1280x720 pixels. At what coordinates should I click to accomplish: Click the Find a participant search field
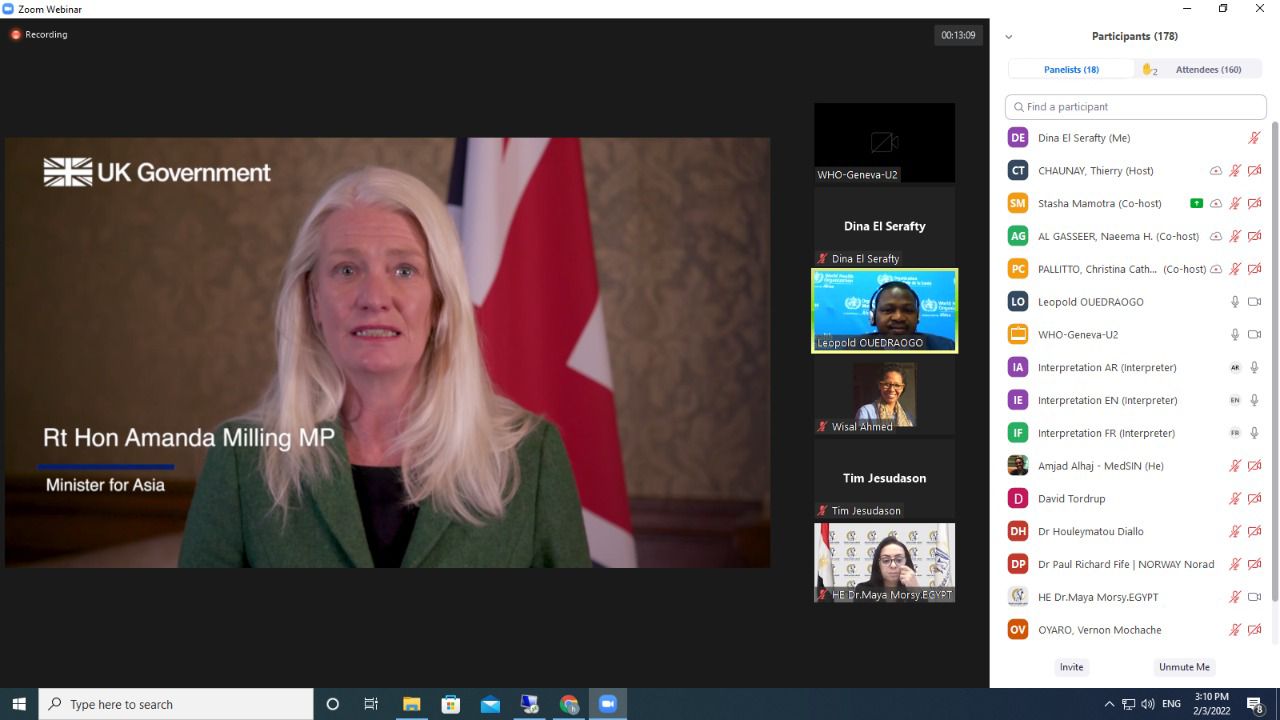coord(1135,107)
